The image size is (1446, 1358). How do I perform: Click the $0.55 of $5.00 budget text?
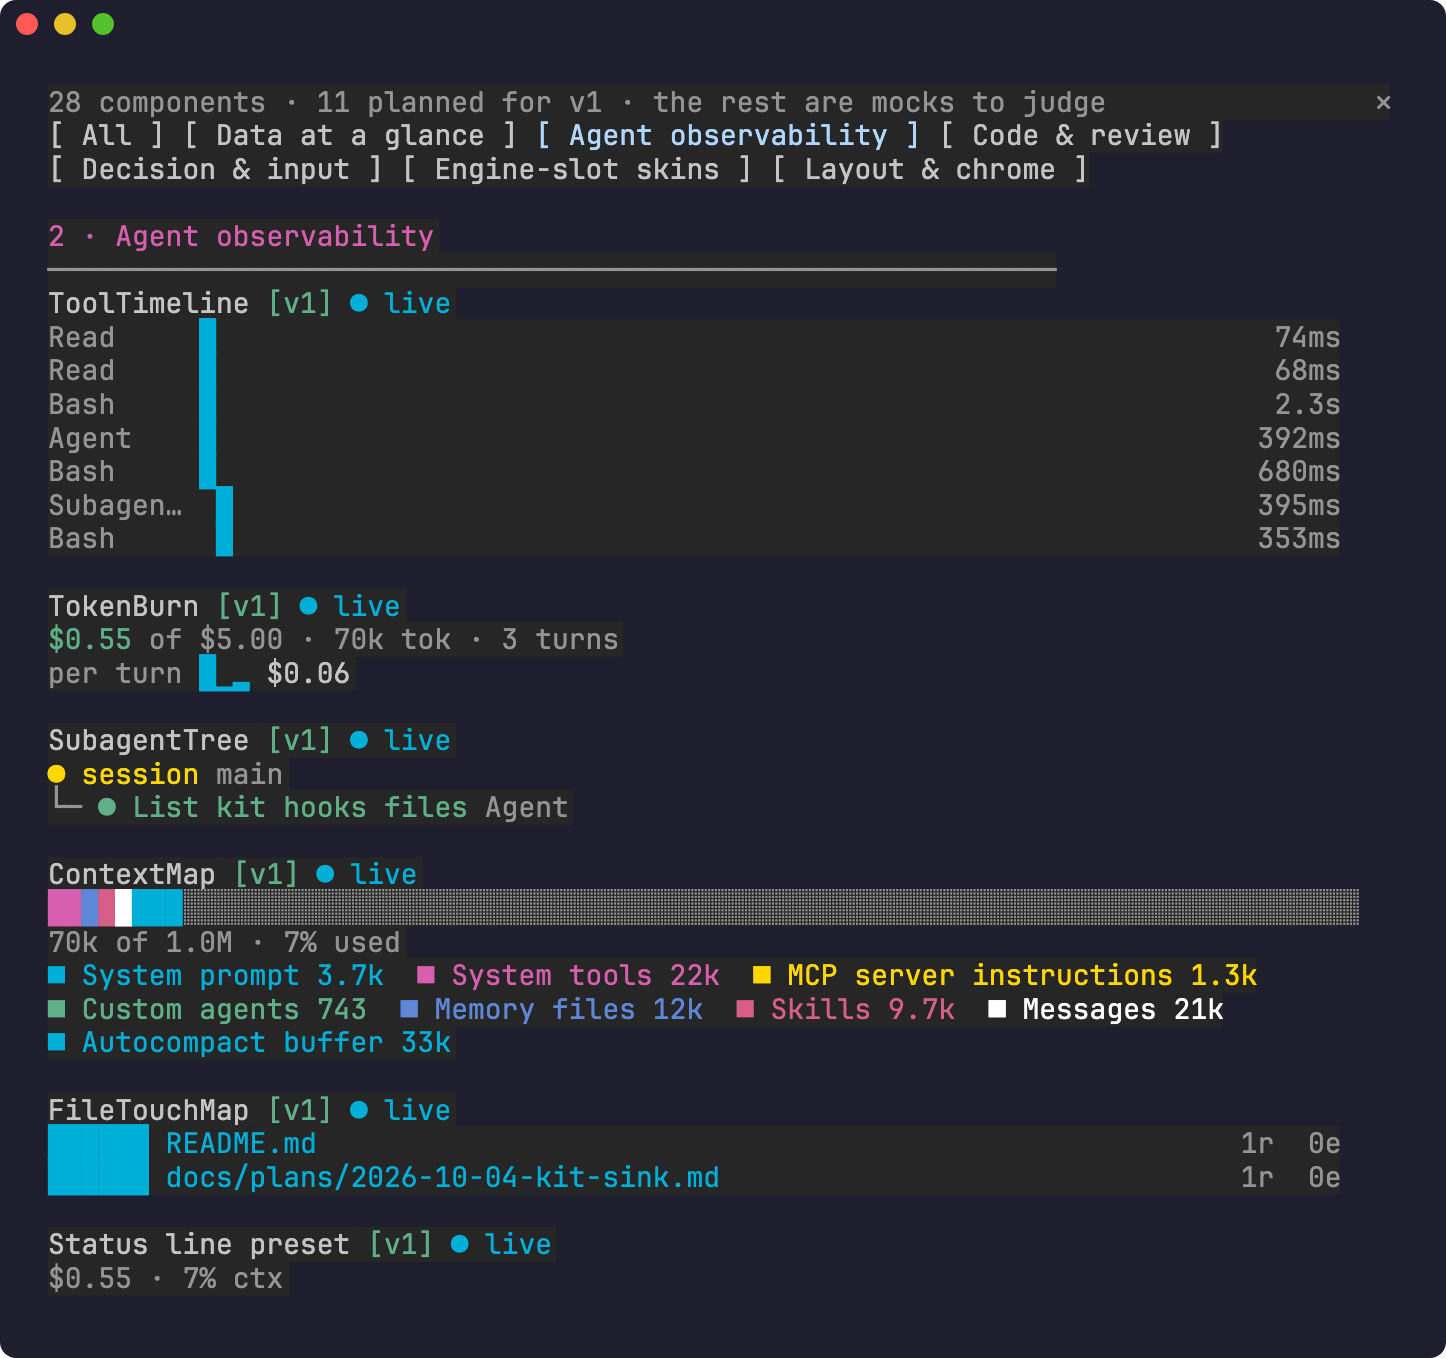166,639
